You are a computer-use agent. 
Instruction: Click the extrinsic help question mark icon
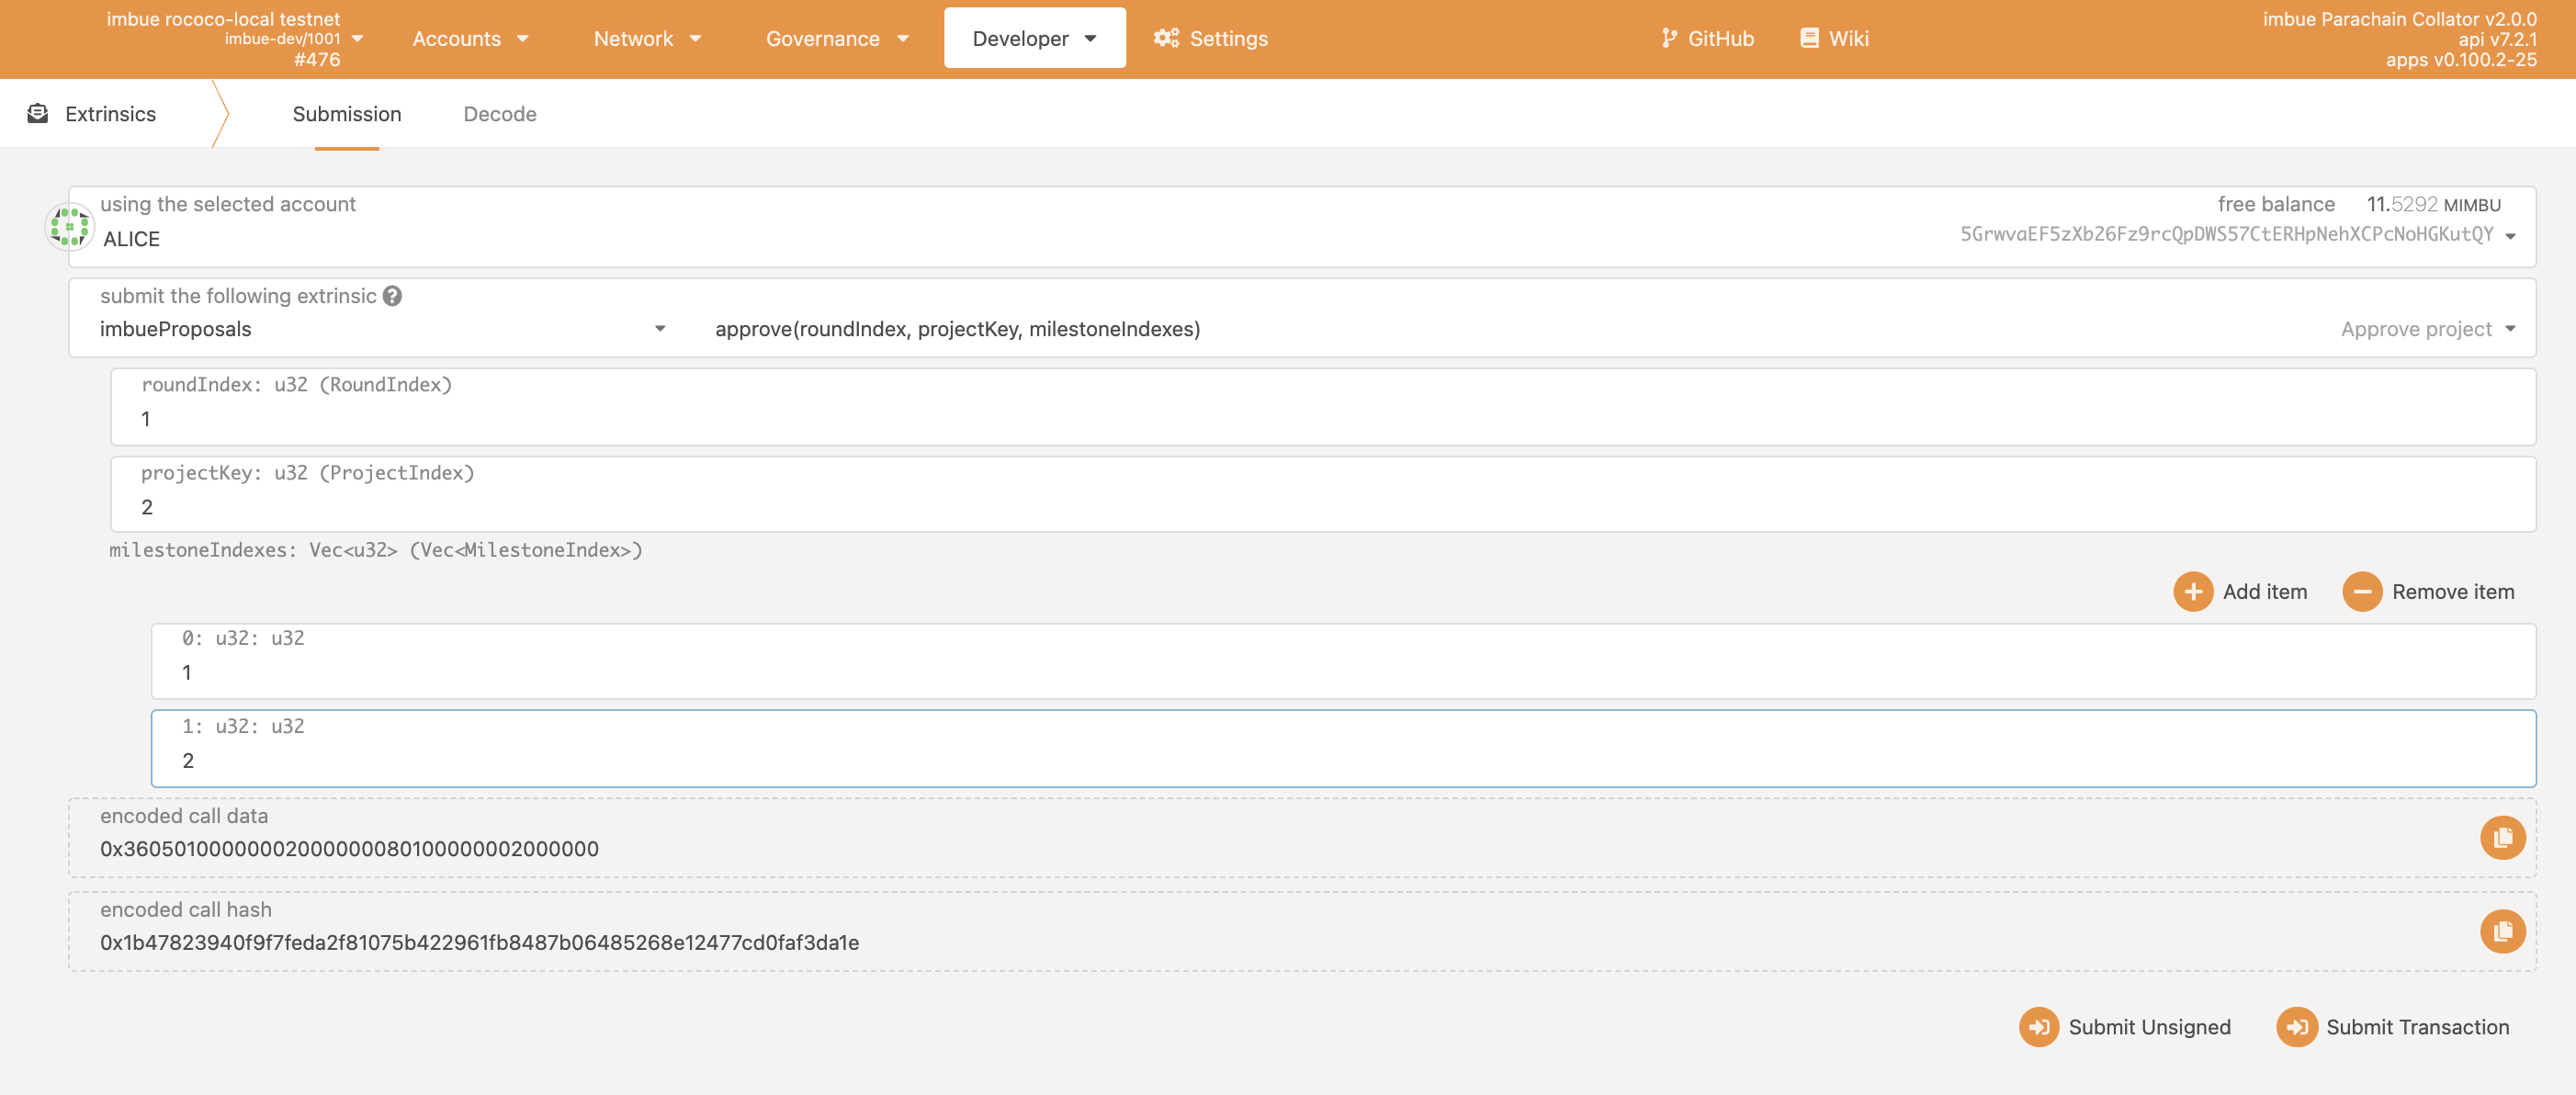coord(392,296)
